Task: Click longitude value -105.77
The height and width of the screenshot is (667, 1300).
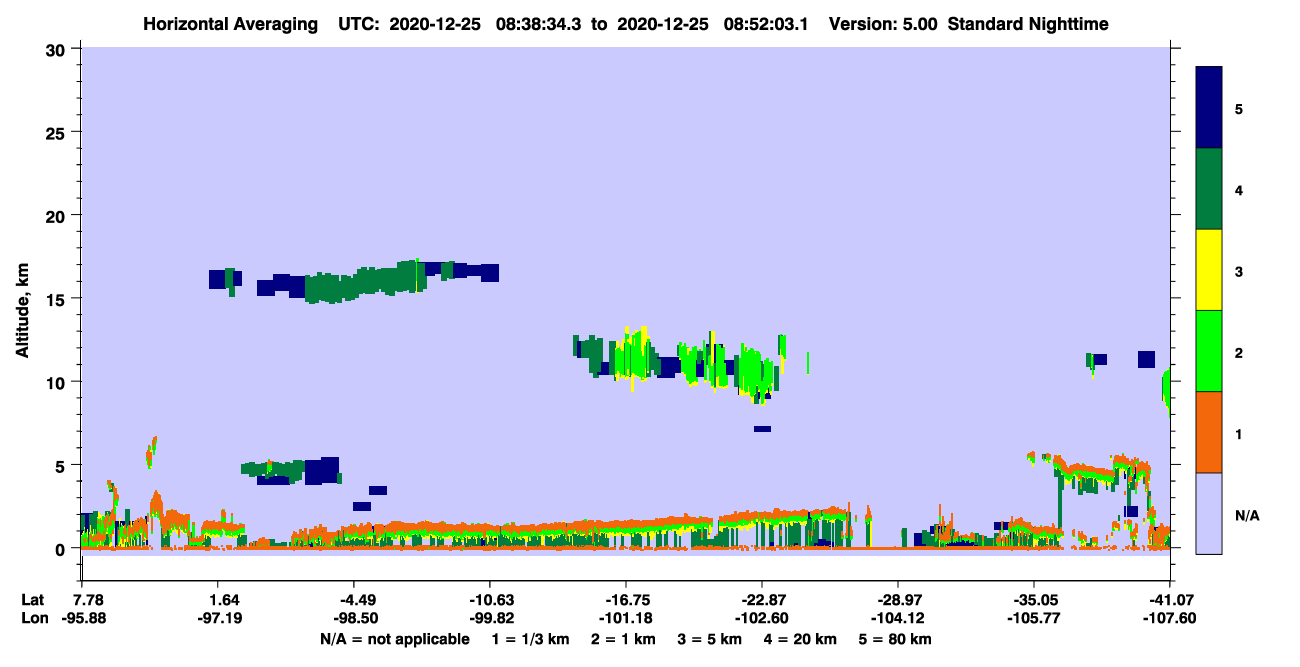Action: pyautogui.click(x=1034, y=618)
